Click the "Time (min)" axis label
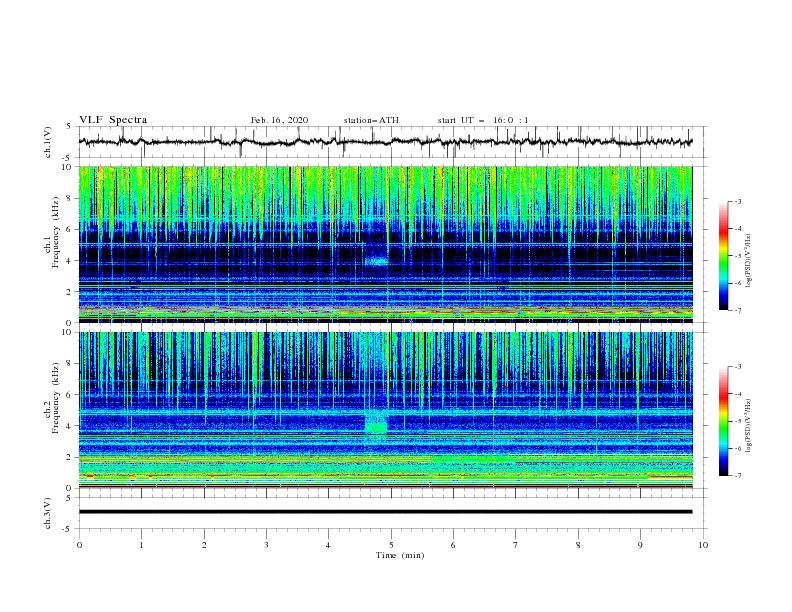 pos(400,555)
